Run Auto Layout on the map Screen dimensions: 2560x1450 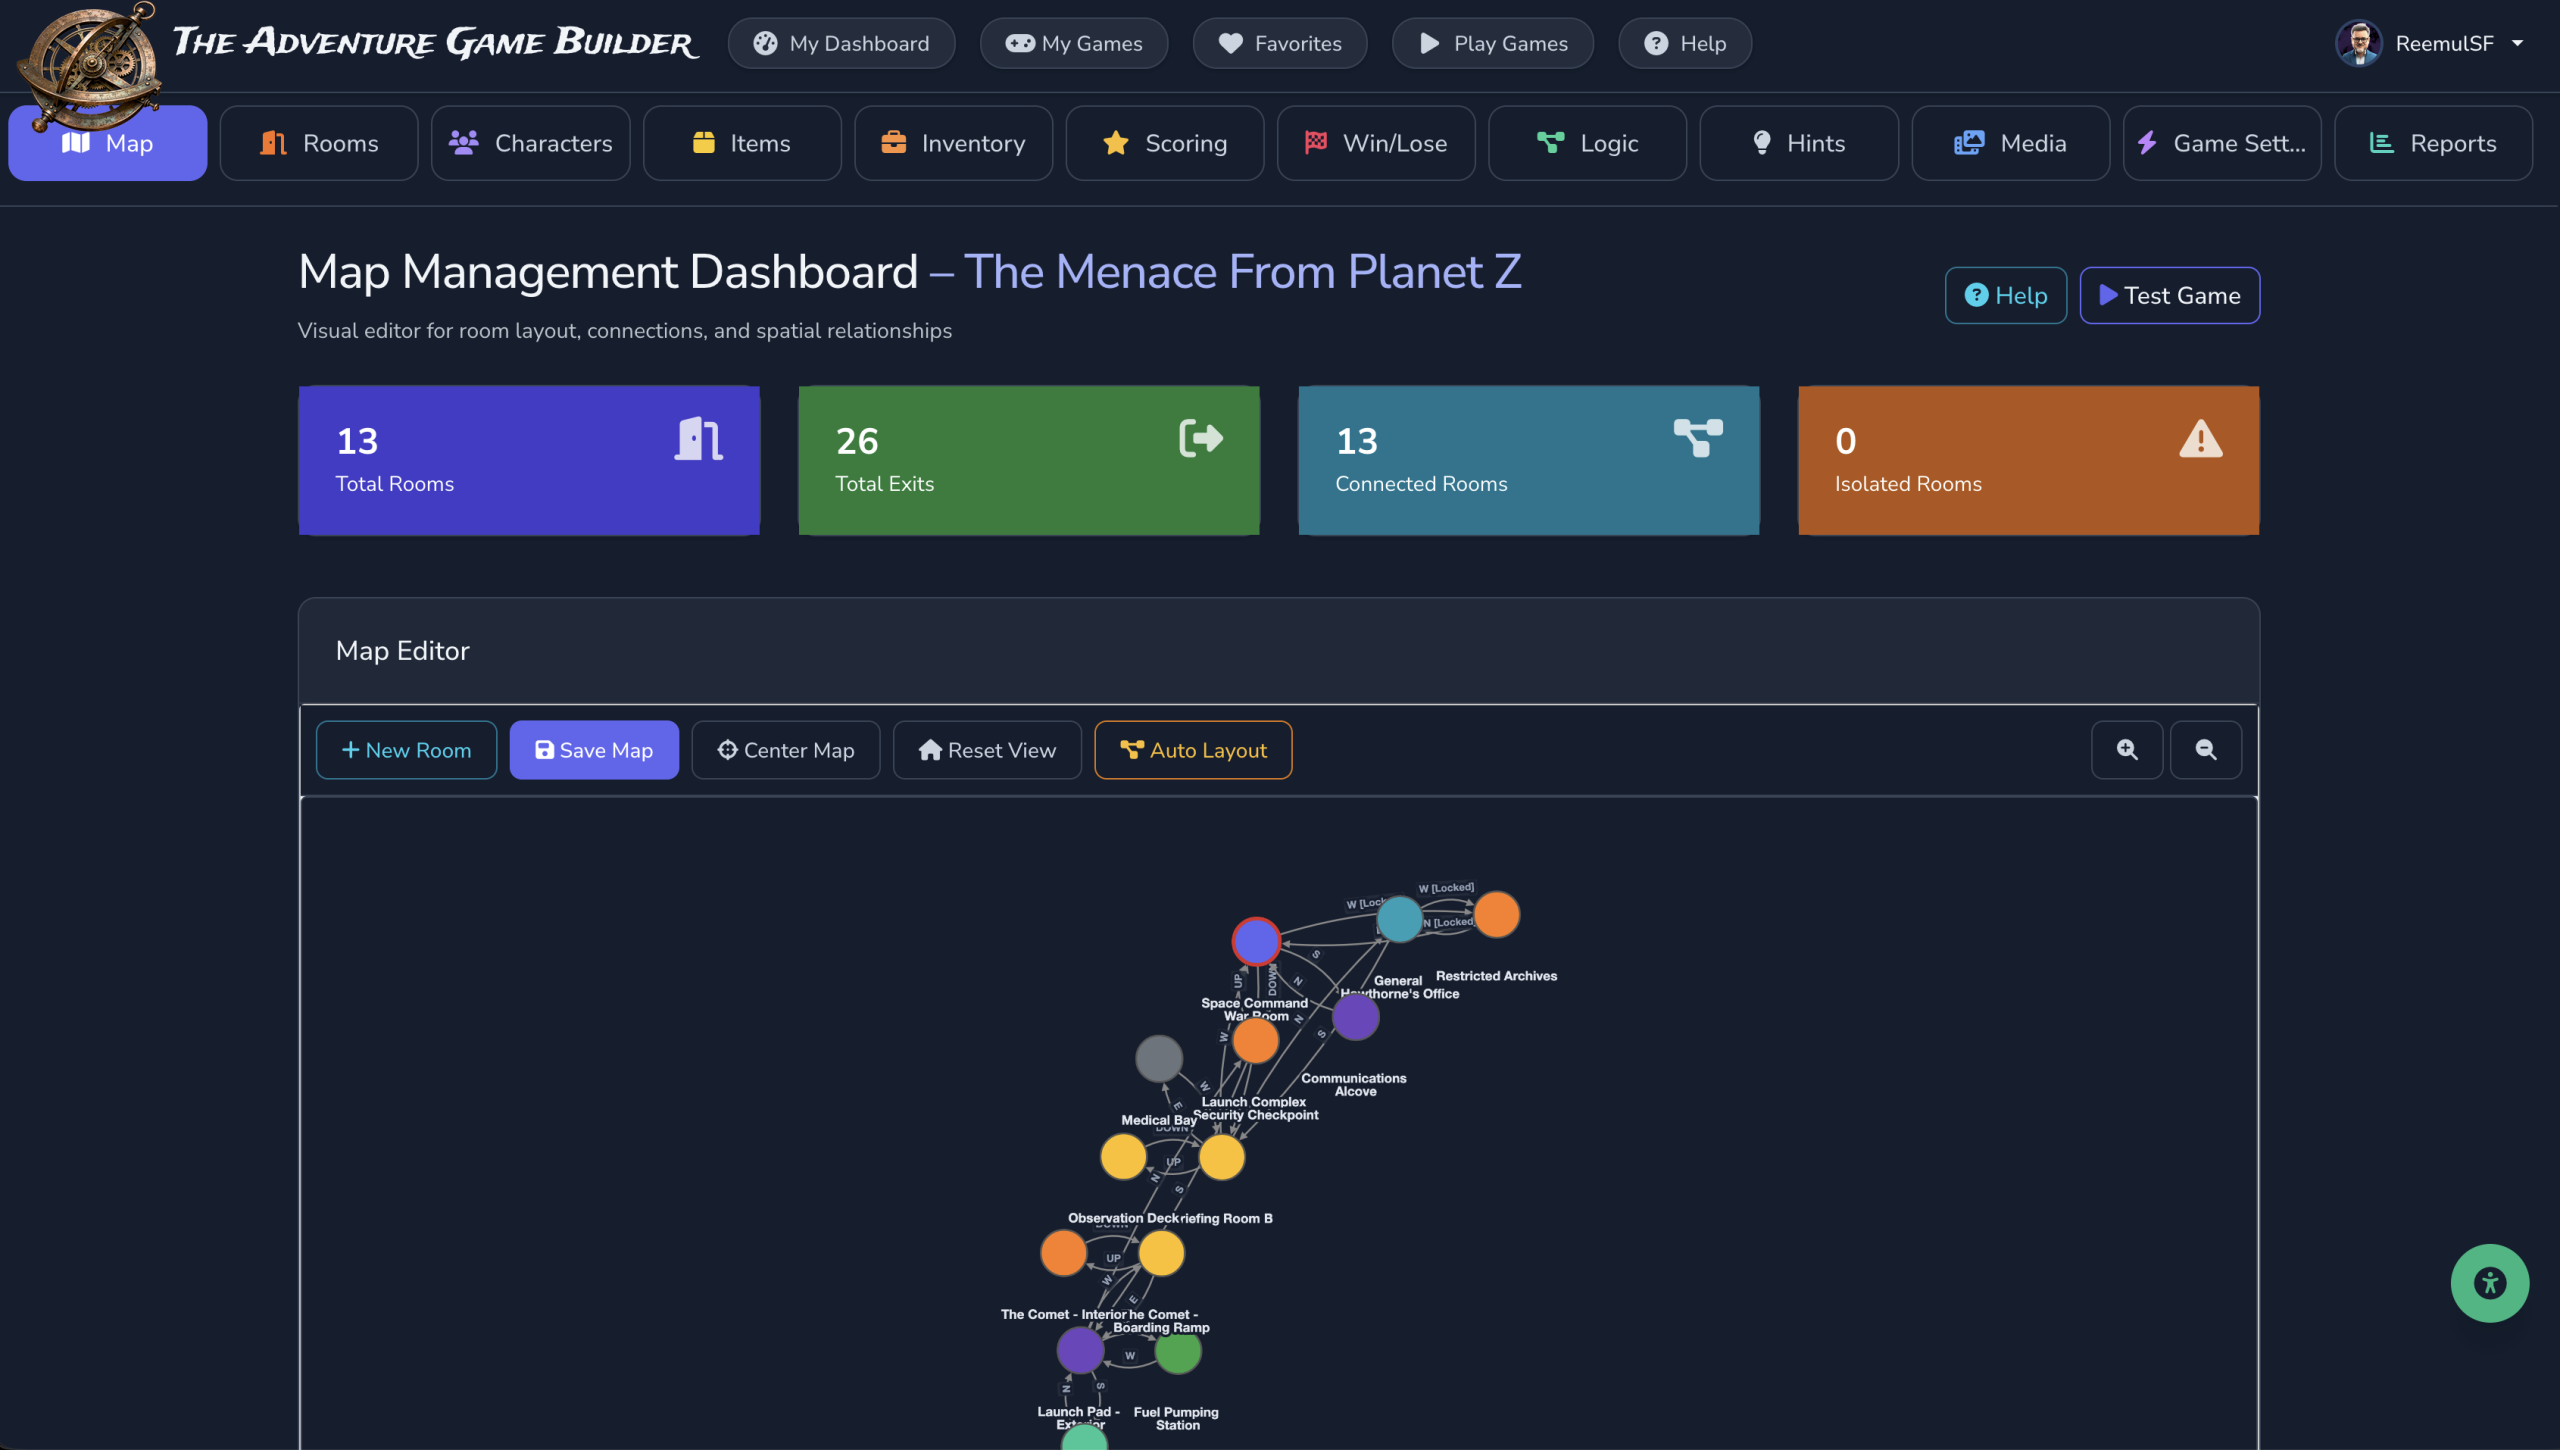pyautogui.click(x=1193, y=750)
